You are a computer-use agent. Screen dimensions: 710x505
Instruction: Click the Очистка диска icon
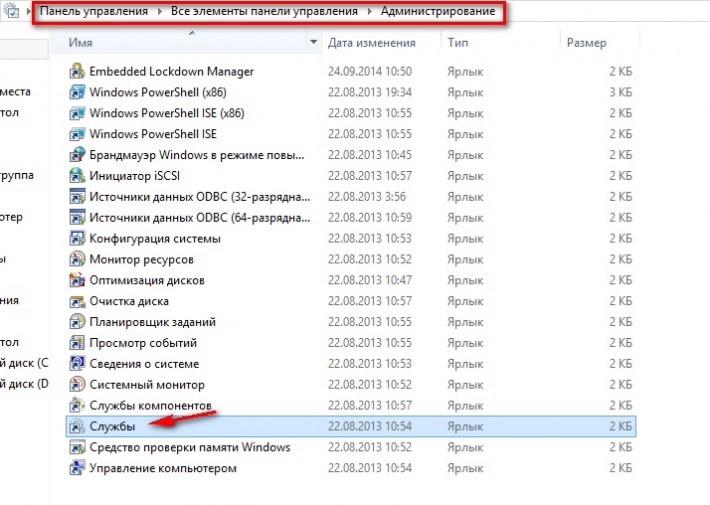click(x=77, y=301)
